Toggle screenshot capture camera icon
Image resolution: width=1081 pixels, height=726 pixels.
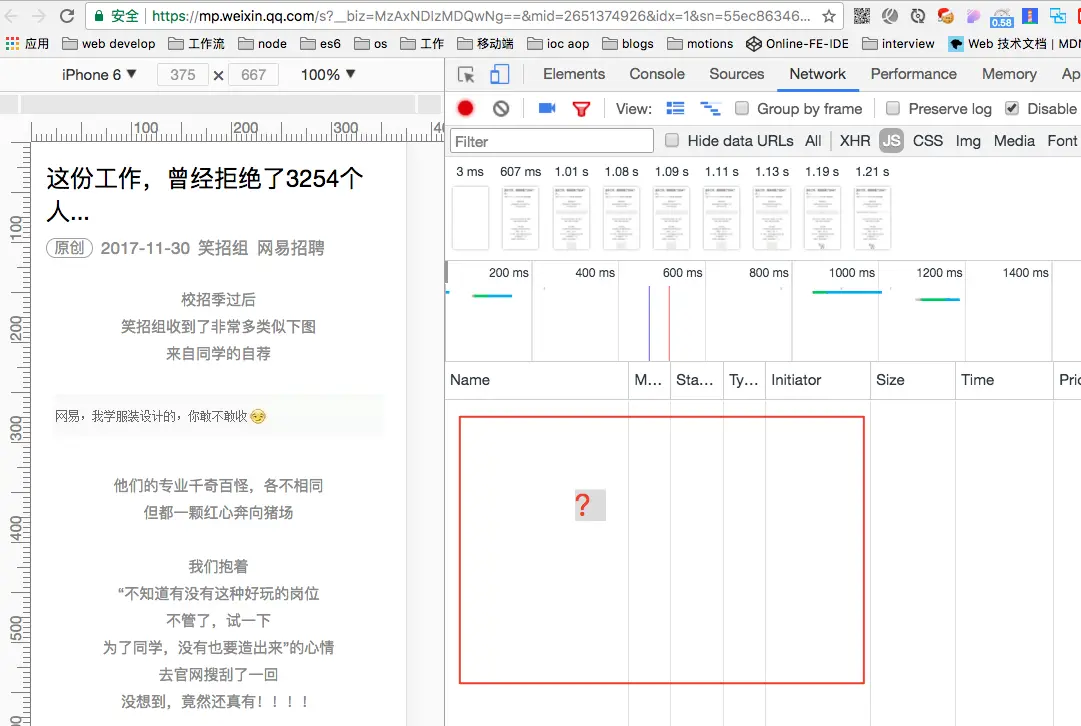coord(547,108)
